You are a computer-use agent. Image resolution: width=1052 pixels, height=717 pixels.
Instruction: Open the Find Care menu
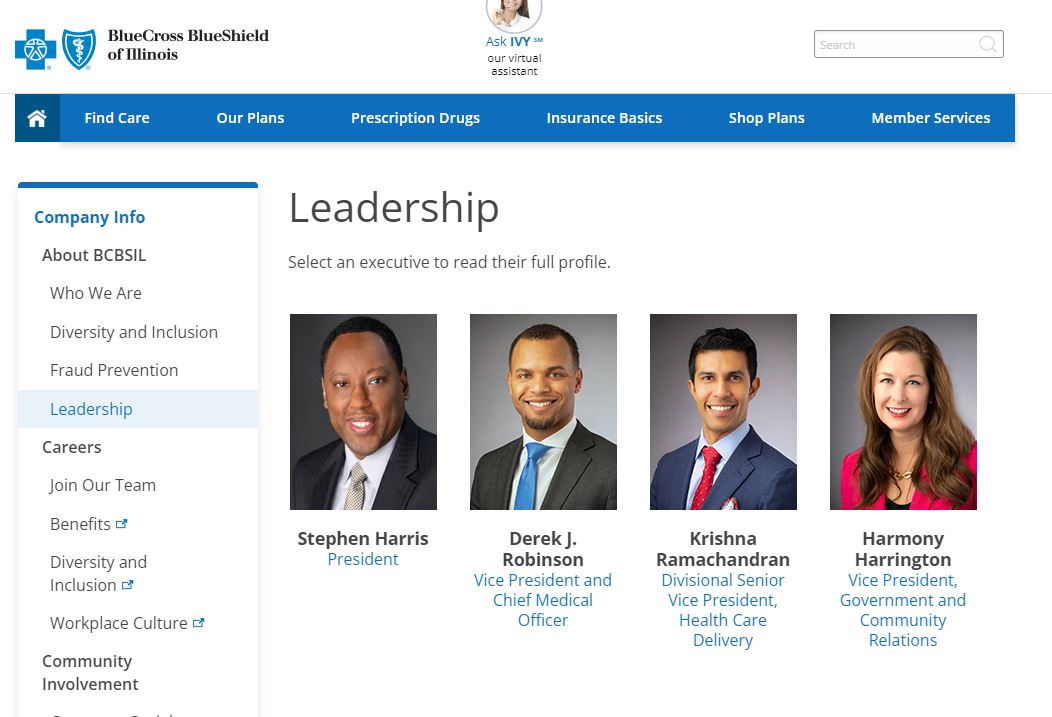coord(117,118)
